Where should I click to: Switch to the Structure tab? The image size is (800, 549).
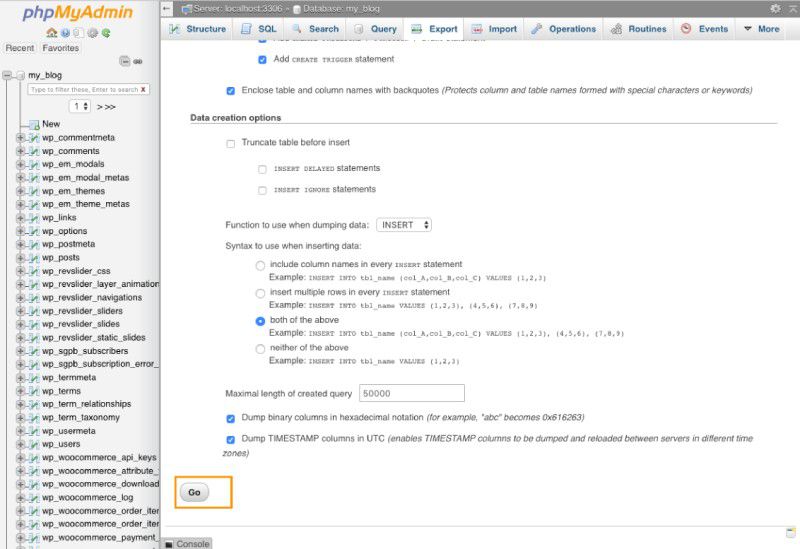coord(198,29)
